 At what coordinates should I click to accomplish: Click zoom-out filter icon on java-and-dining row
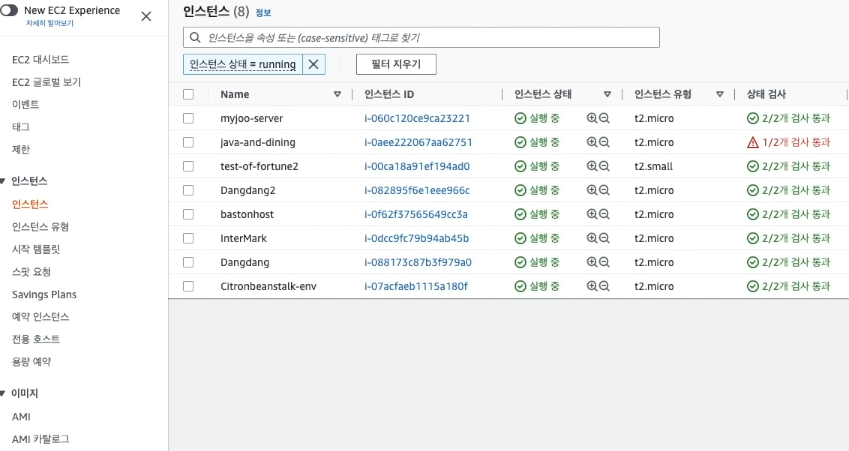(x=604, y=142)
